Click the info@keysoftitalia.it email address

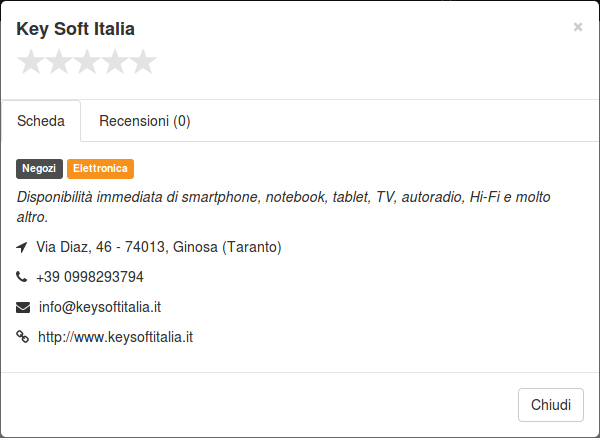[x=100, y=307]
